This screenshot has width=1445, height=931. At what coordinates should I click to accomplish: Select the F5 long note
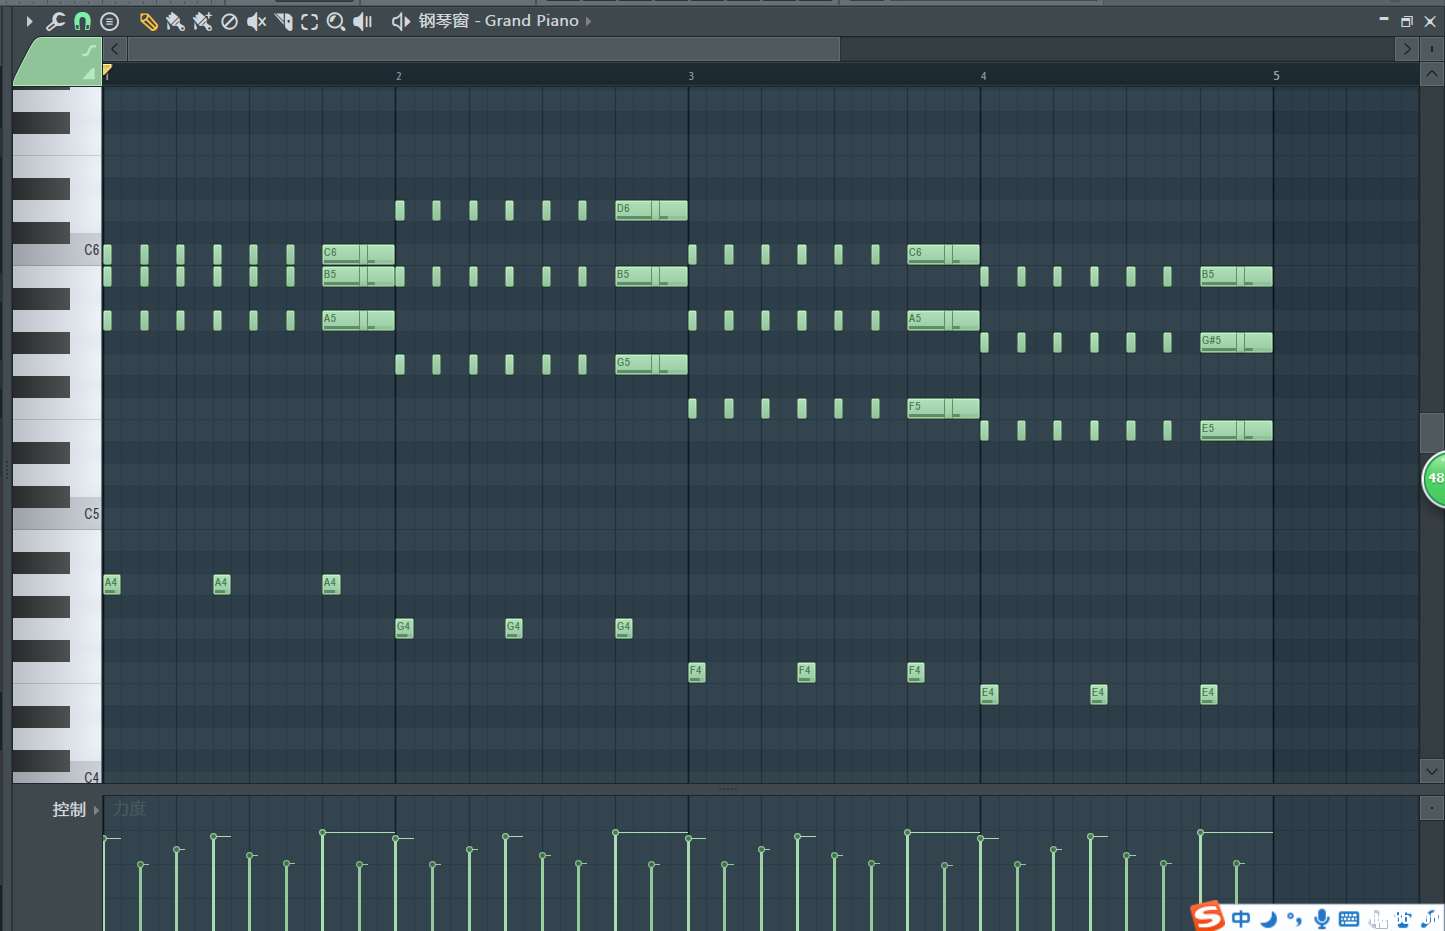coord(943,408)
